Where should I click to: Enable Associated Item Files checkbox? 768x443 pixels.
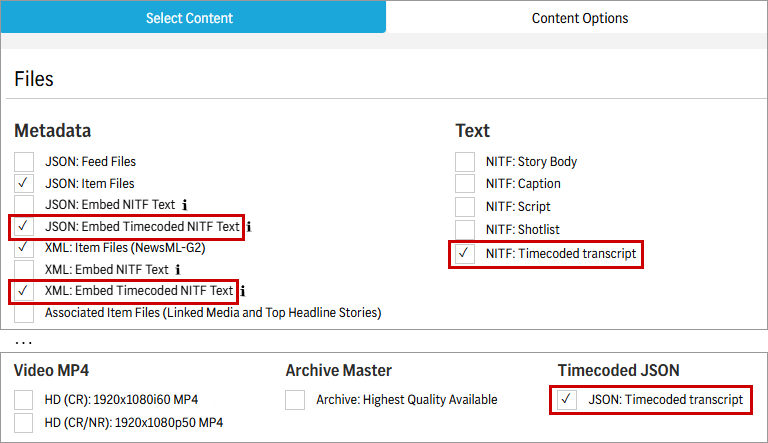(x=24, y=313)
